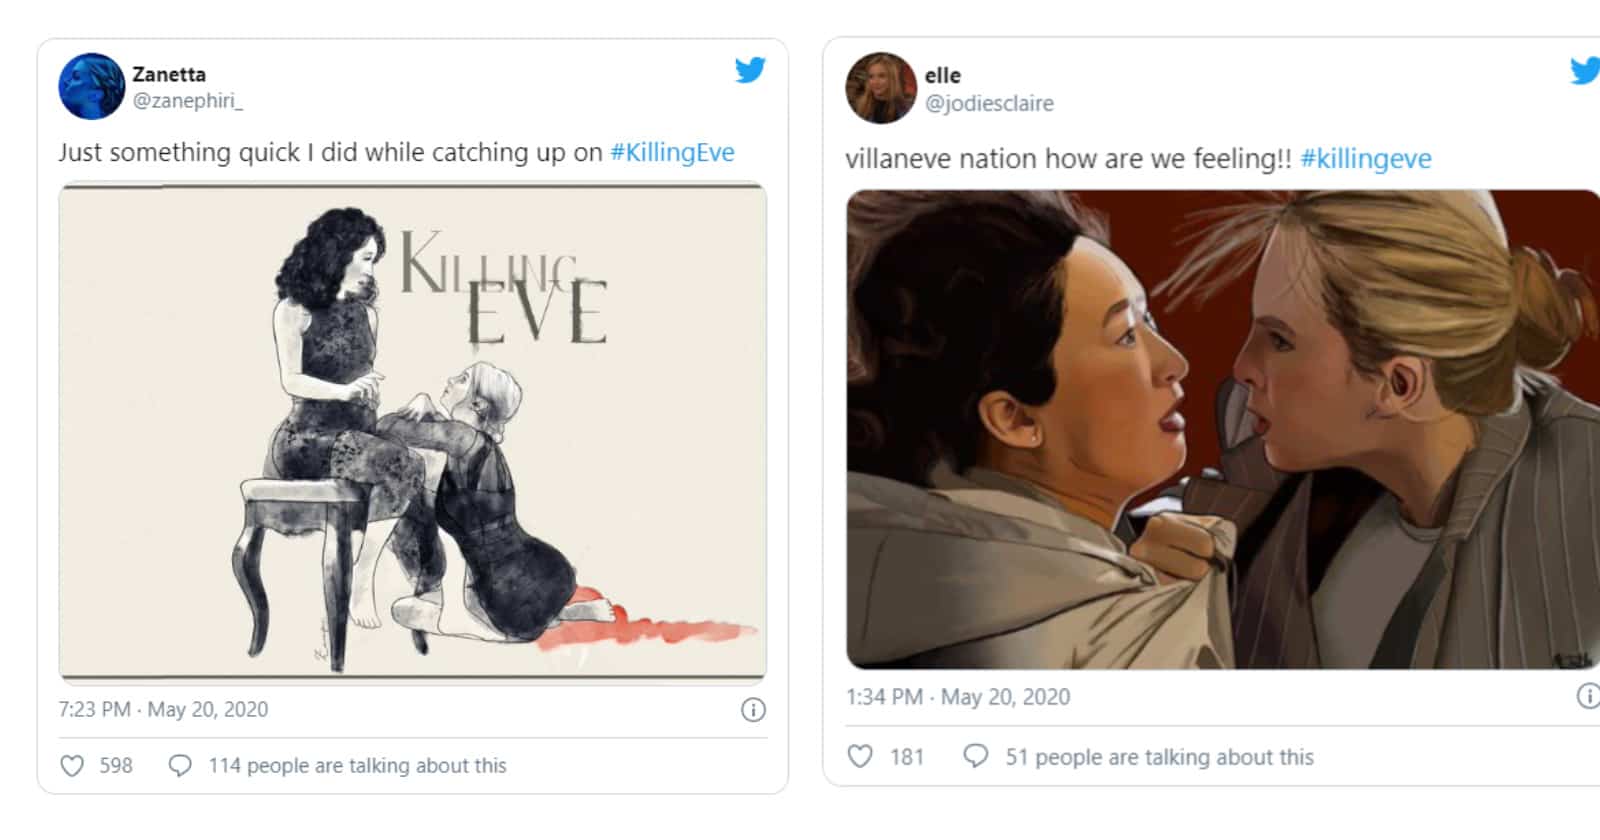Click the elle display name
The width and height of the screenshot is (1600, 840).
click(x=942, y=75)
